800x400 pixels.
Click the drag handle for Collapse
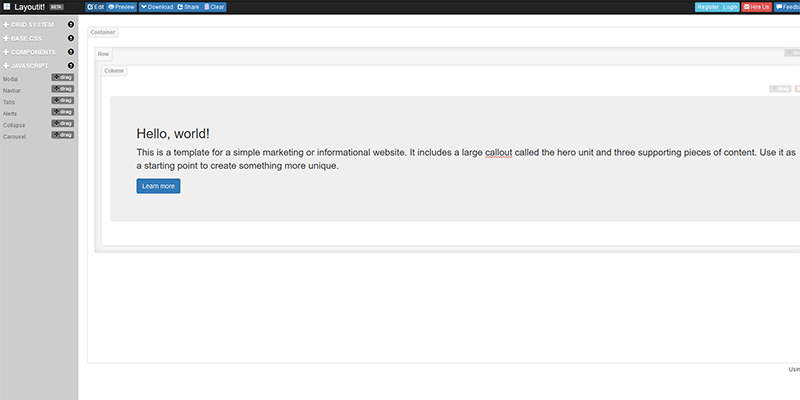click(x=62, y=123)
